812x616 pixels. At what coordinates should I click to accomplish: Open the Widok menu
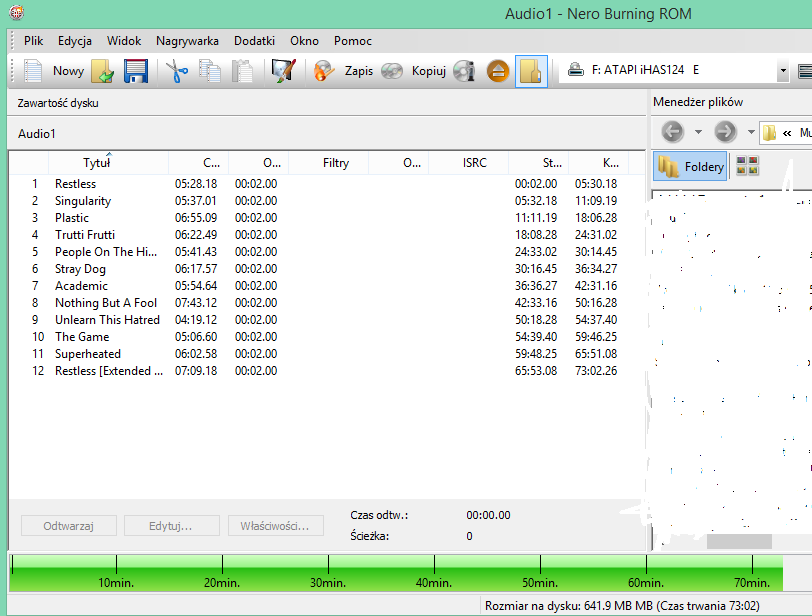pos(124,41)
